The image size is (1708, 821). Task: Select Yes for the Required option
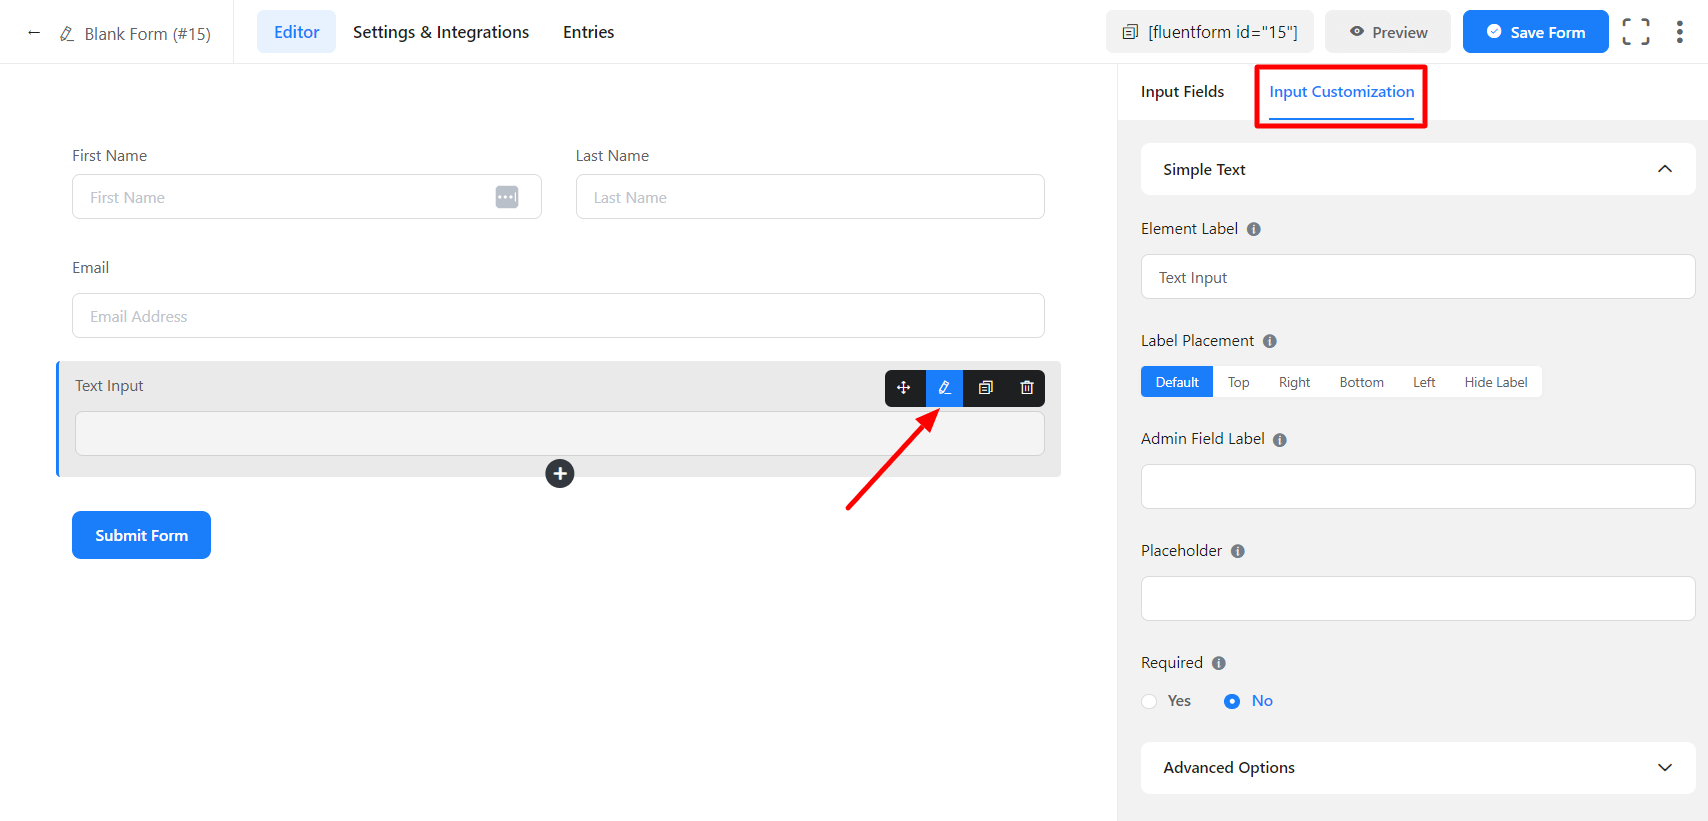(x=1150, y=701)
